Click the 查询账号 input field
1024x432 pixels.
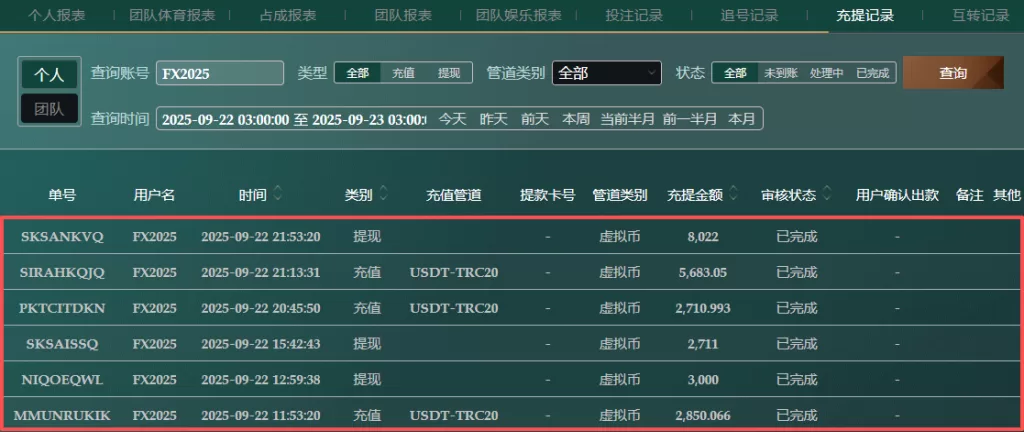click(x=220, y=73)
